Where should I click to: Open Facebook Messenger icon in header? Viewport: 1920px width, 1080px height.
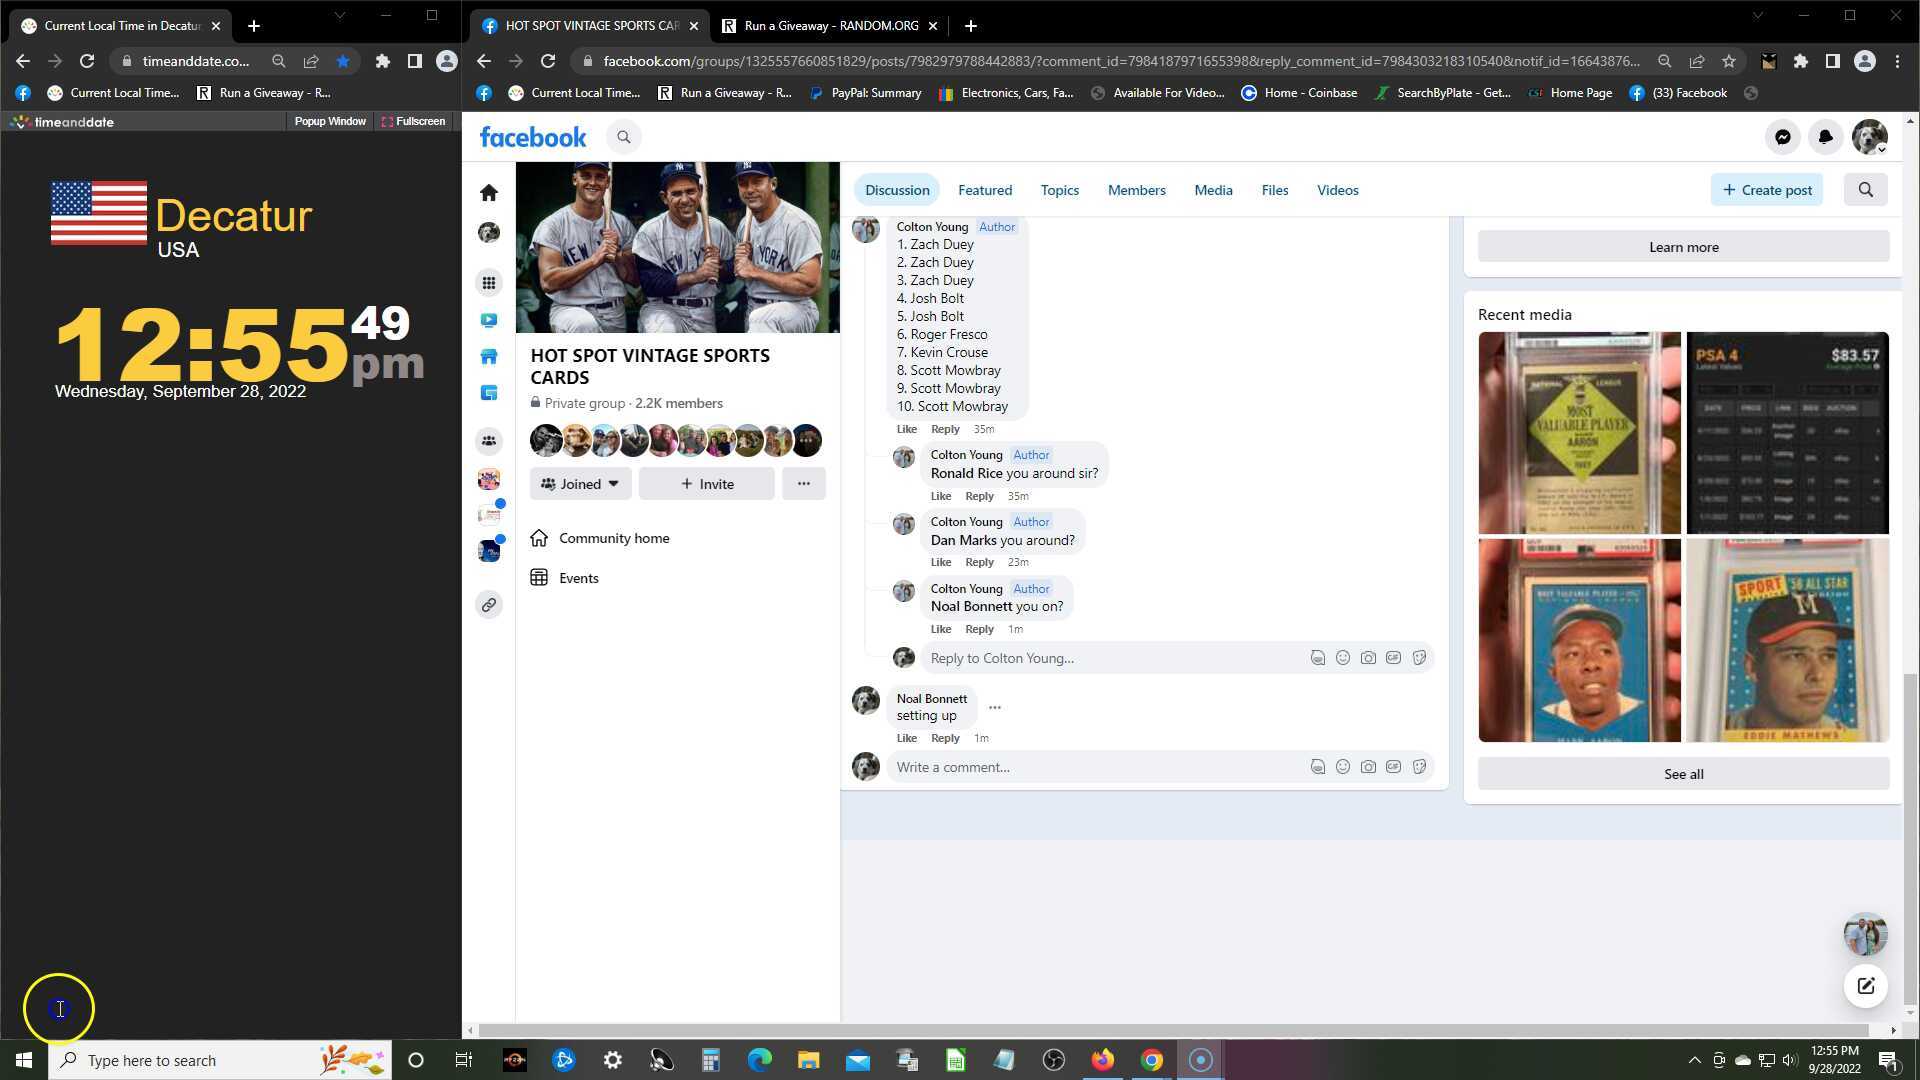click(1782, 138)
